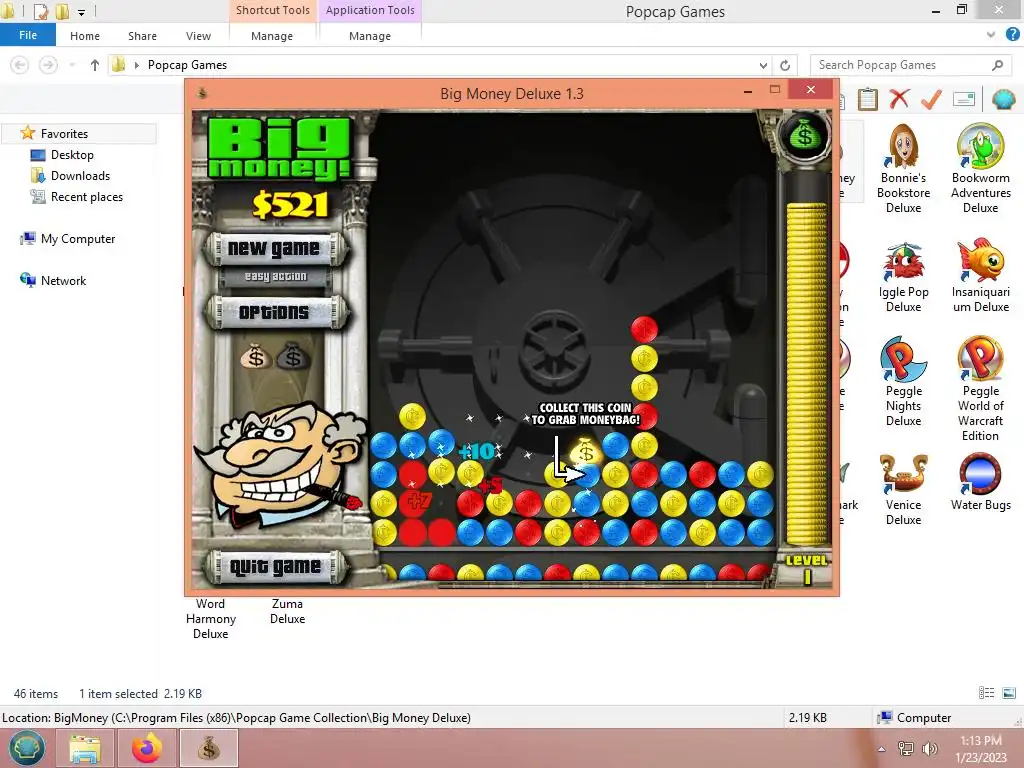This screenshot has width=1024, height=768.
Task: Click the gold coin progress meter
Action: [x=806, y=374]
